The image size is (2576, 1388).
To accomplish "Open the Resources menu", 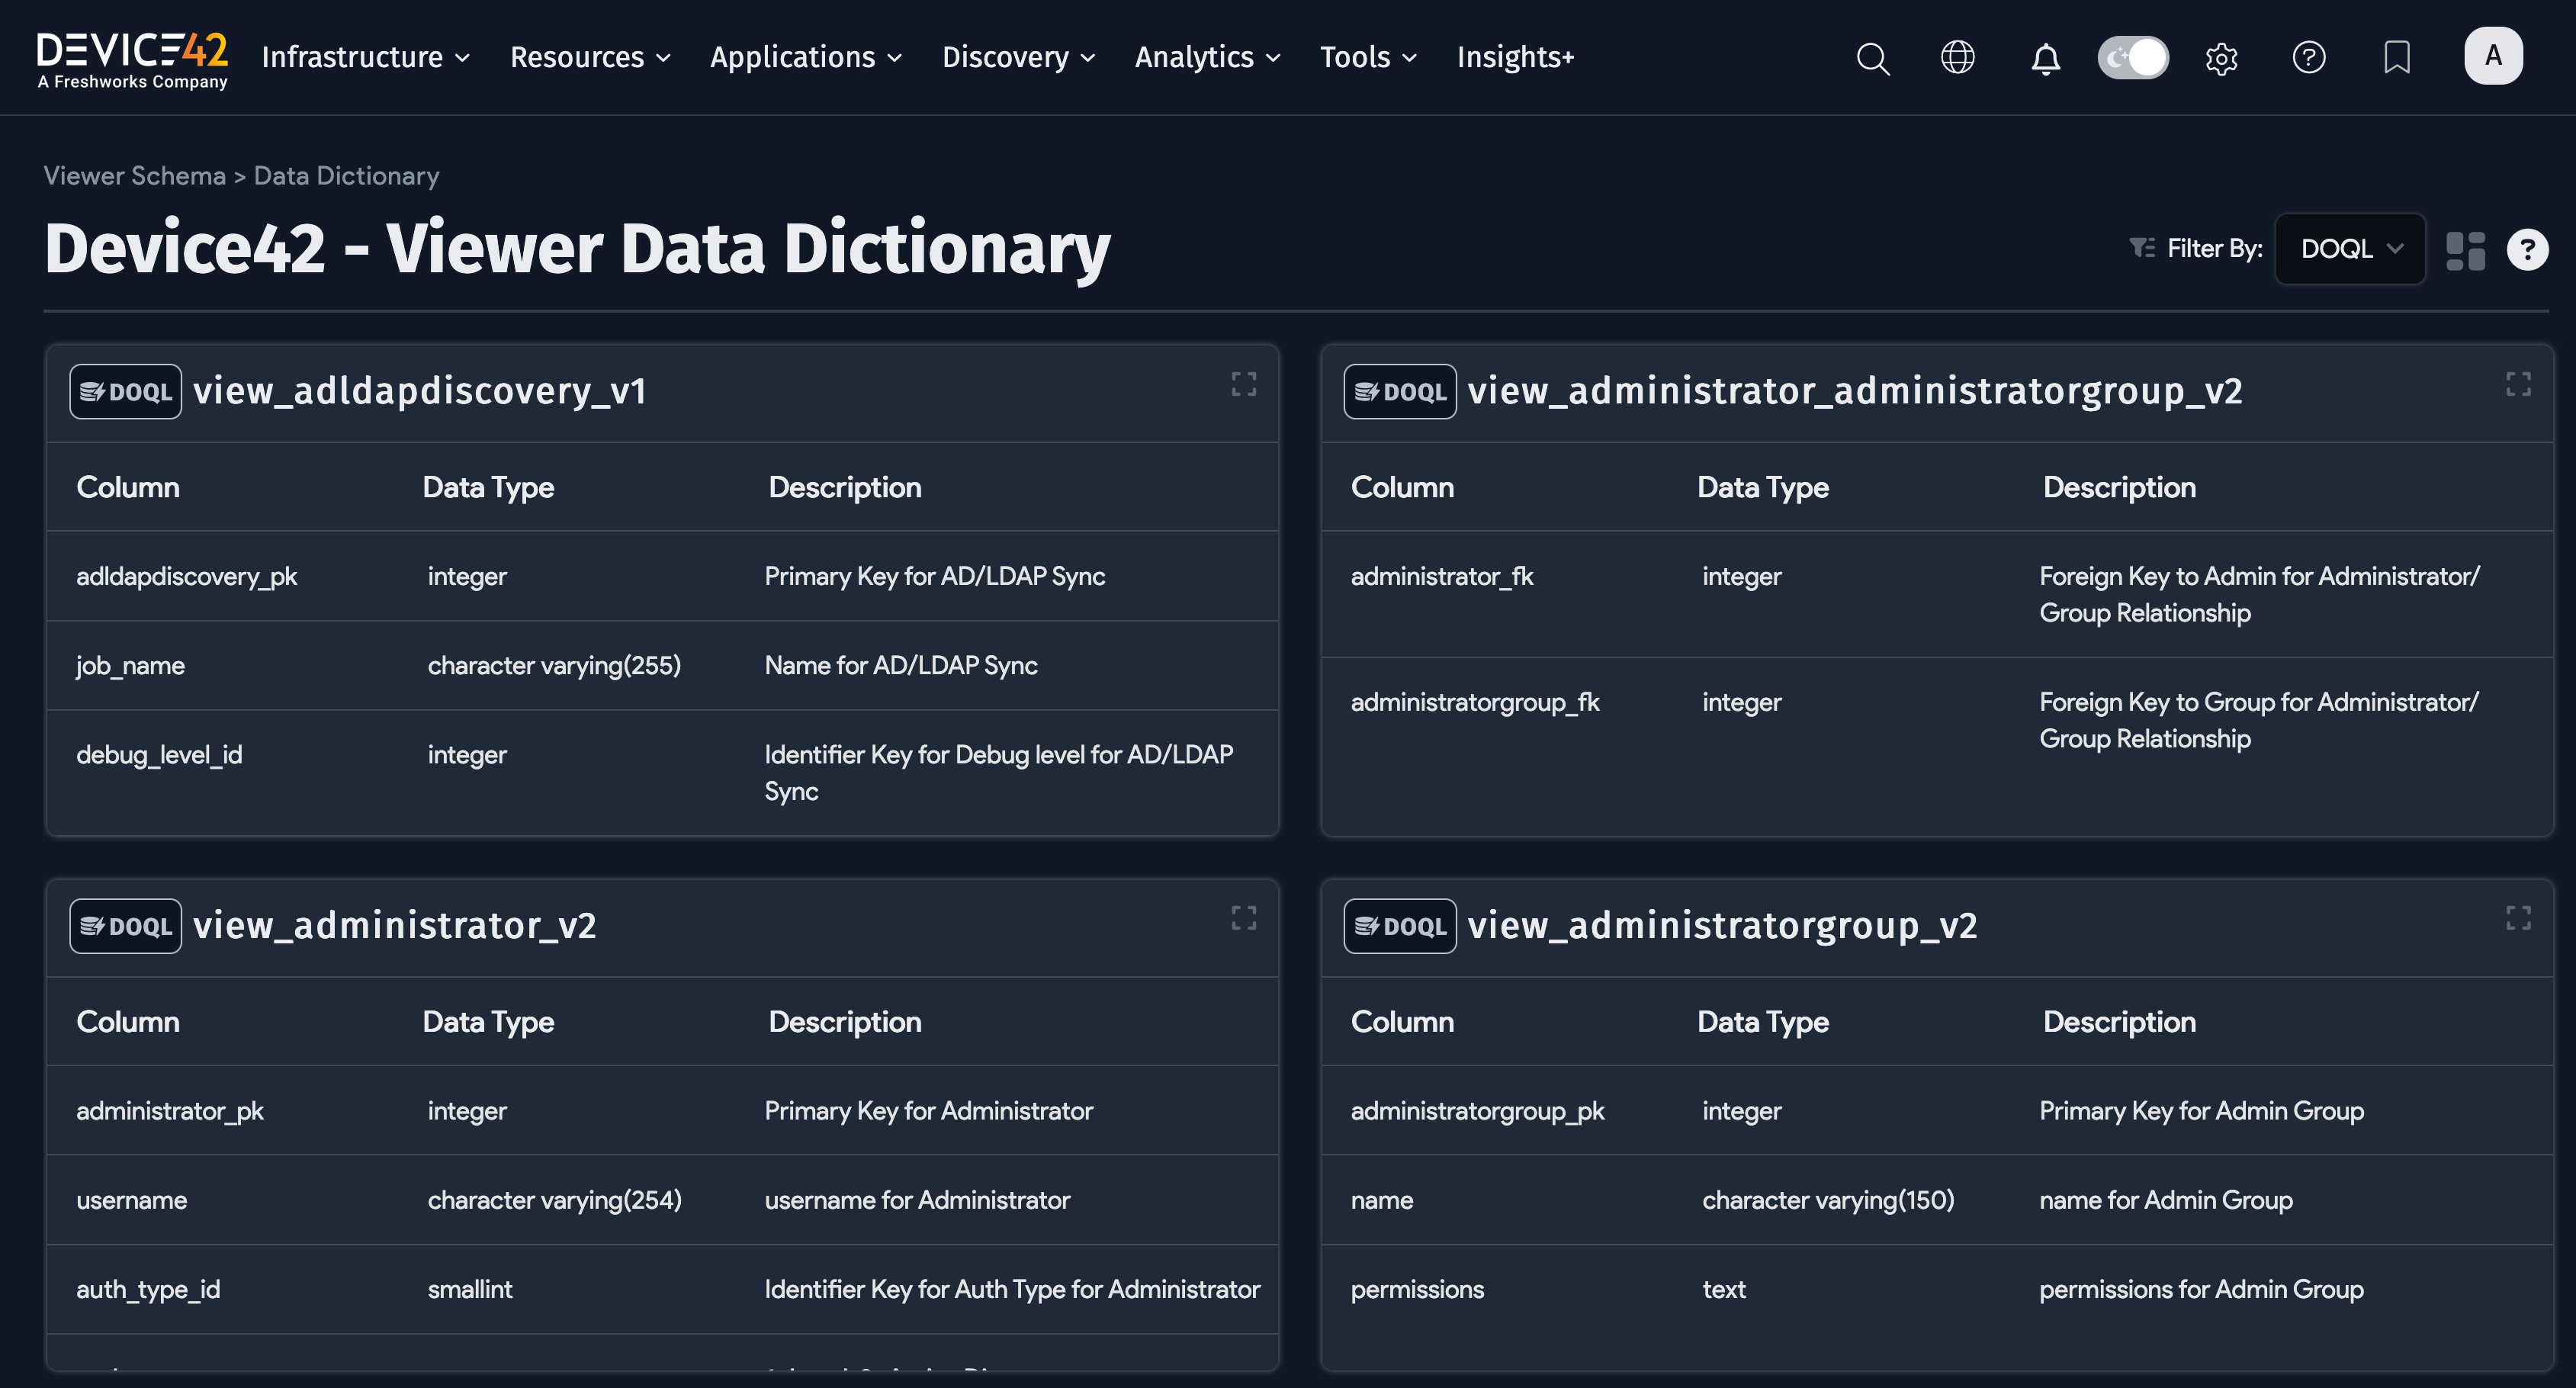I will pos(590,58).
